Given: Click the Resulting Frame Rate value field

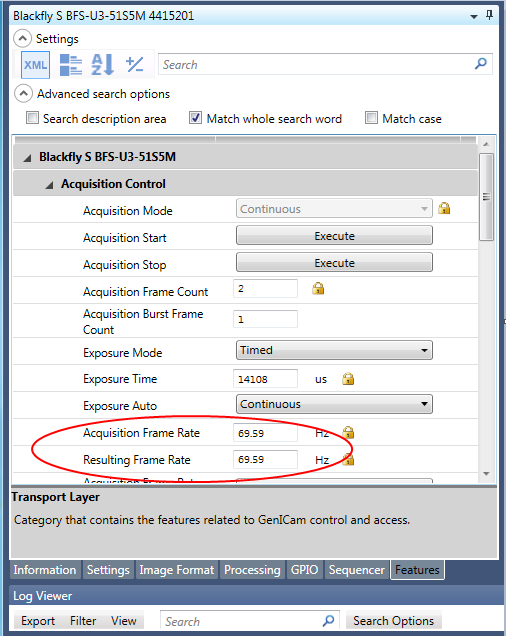Looking at the screenshot, I should [x=265, y=460].
